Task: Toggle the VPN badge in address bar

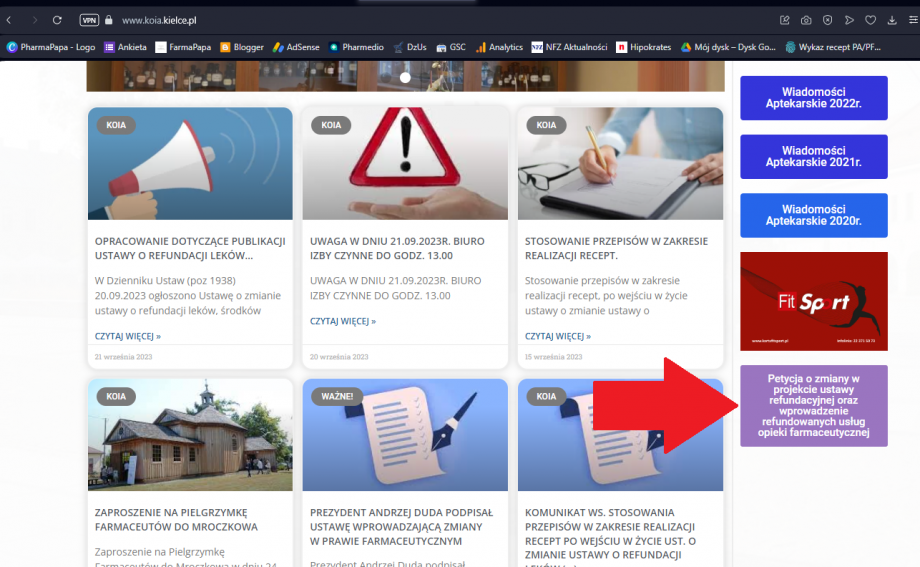Action: (x=89, y=20)
